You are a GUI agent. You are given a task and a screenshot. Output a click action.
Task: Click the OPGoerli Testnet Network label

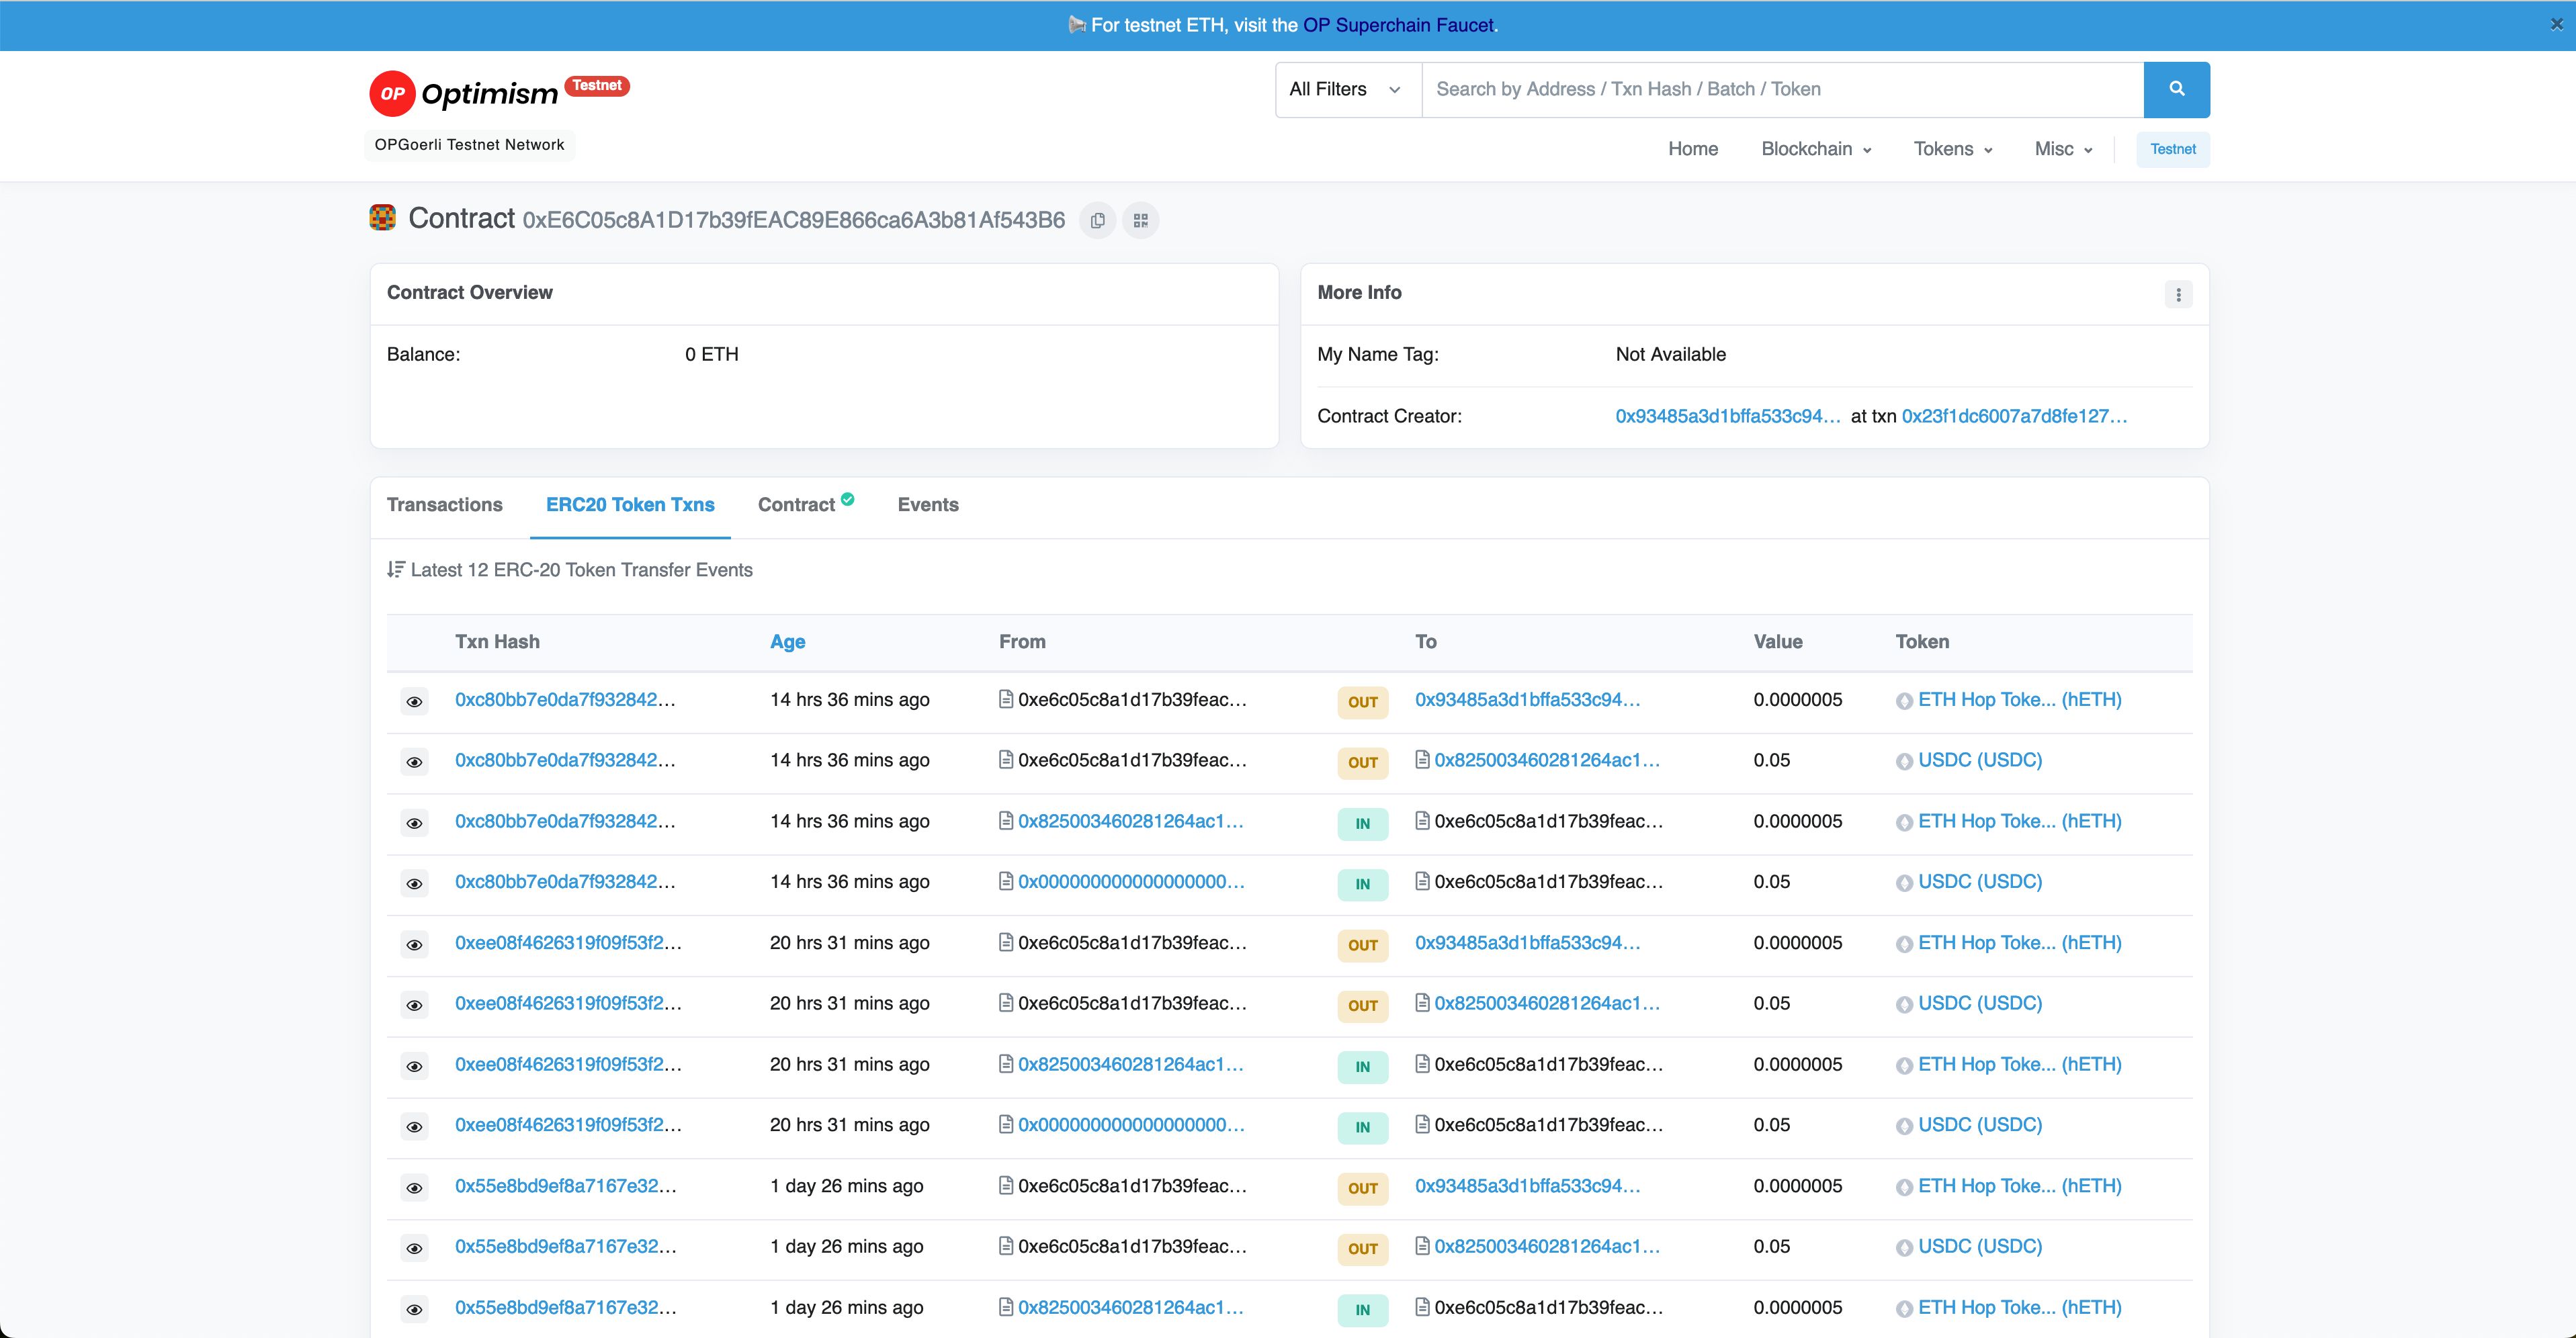point(469,145)
